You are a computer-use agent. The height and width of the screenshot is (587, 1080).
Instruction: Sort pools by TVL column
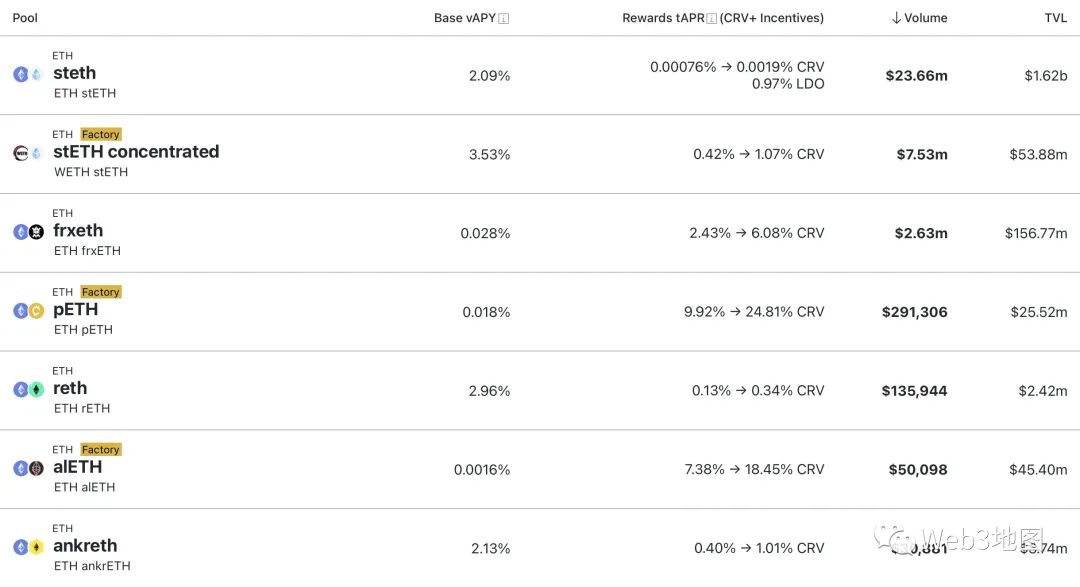coord(1056,18)
